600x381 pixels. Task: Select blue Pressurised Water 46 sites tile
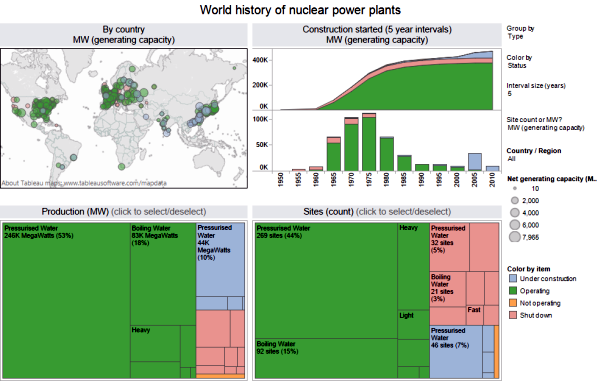pos(456,352)
